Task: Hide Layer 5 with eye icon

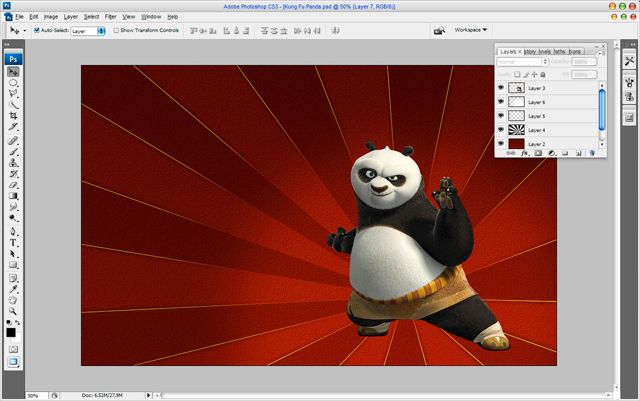Action: (501, 116)
